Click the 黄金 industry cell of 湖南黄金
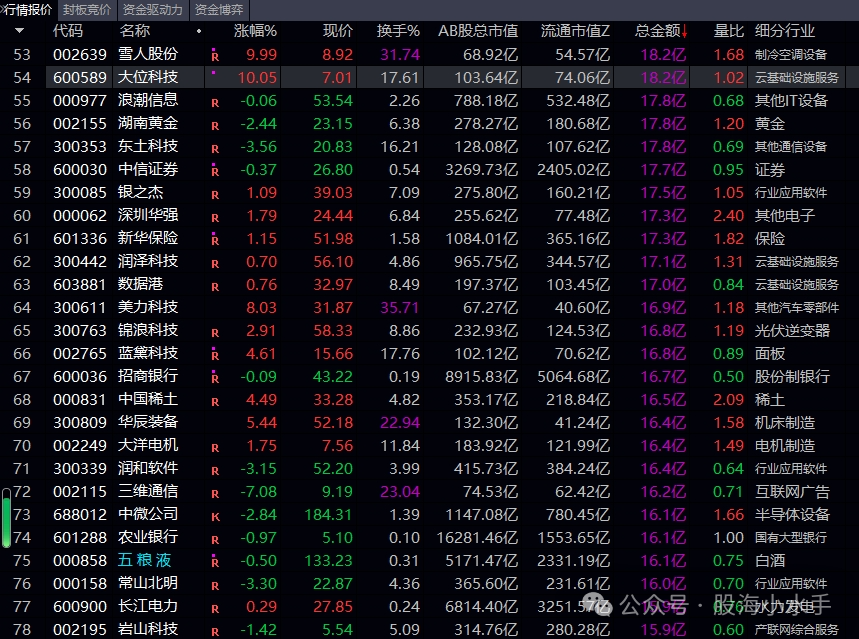The width and height of the screenshot is (859, 639). [770, 123]
